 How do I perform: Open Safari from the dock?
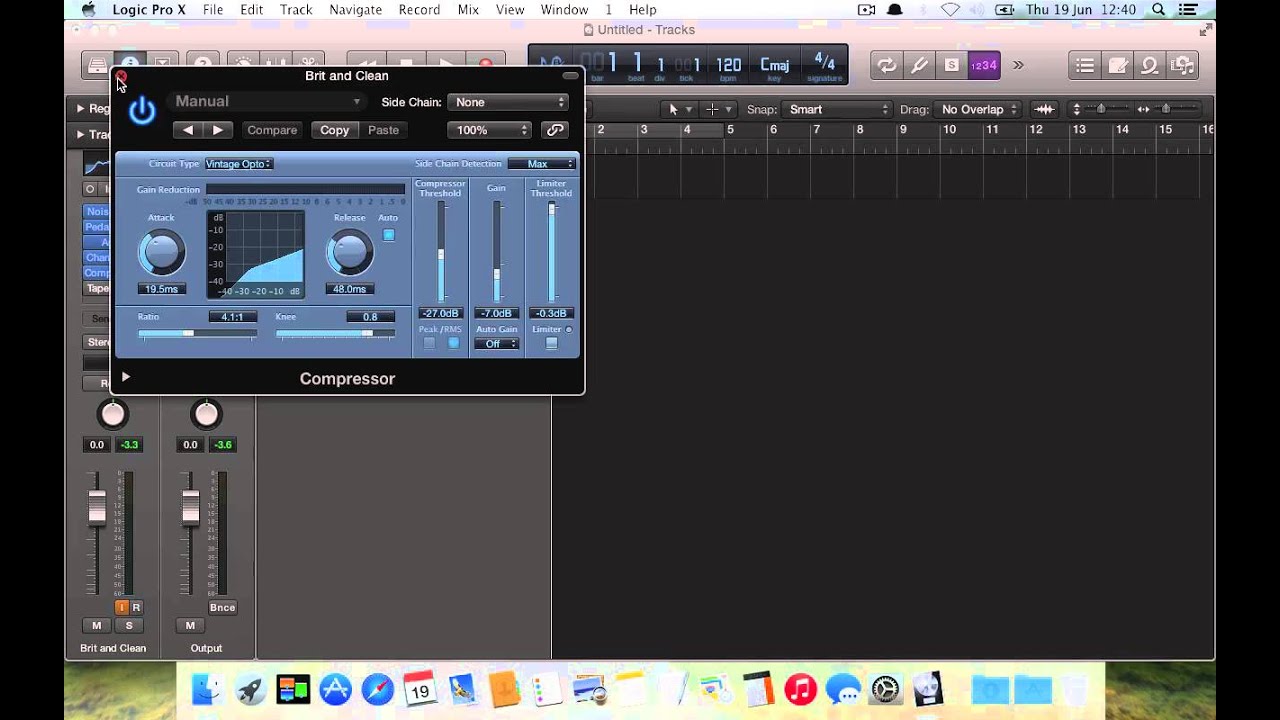coord(378,688)
